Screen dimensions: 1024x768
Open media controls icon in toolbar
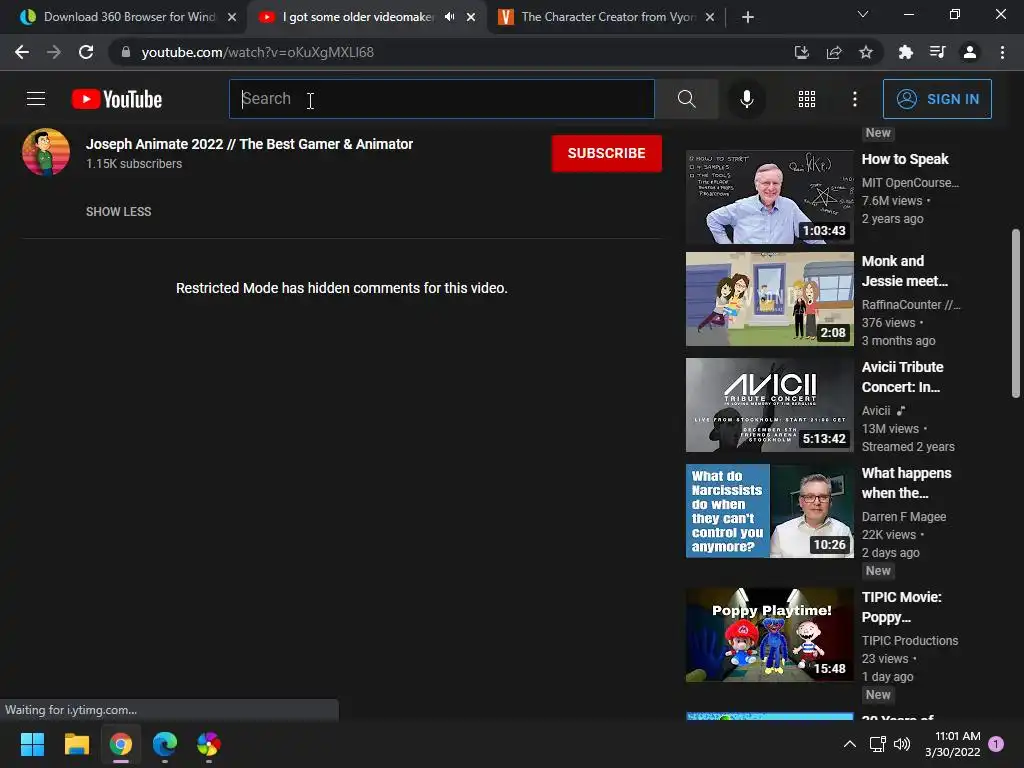tap(937, 52)
